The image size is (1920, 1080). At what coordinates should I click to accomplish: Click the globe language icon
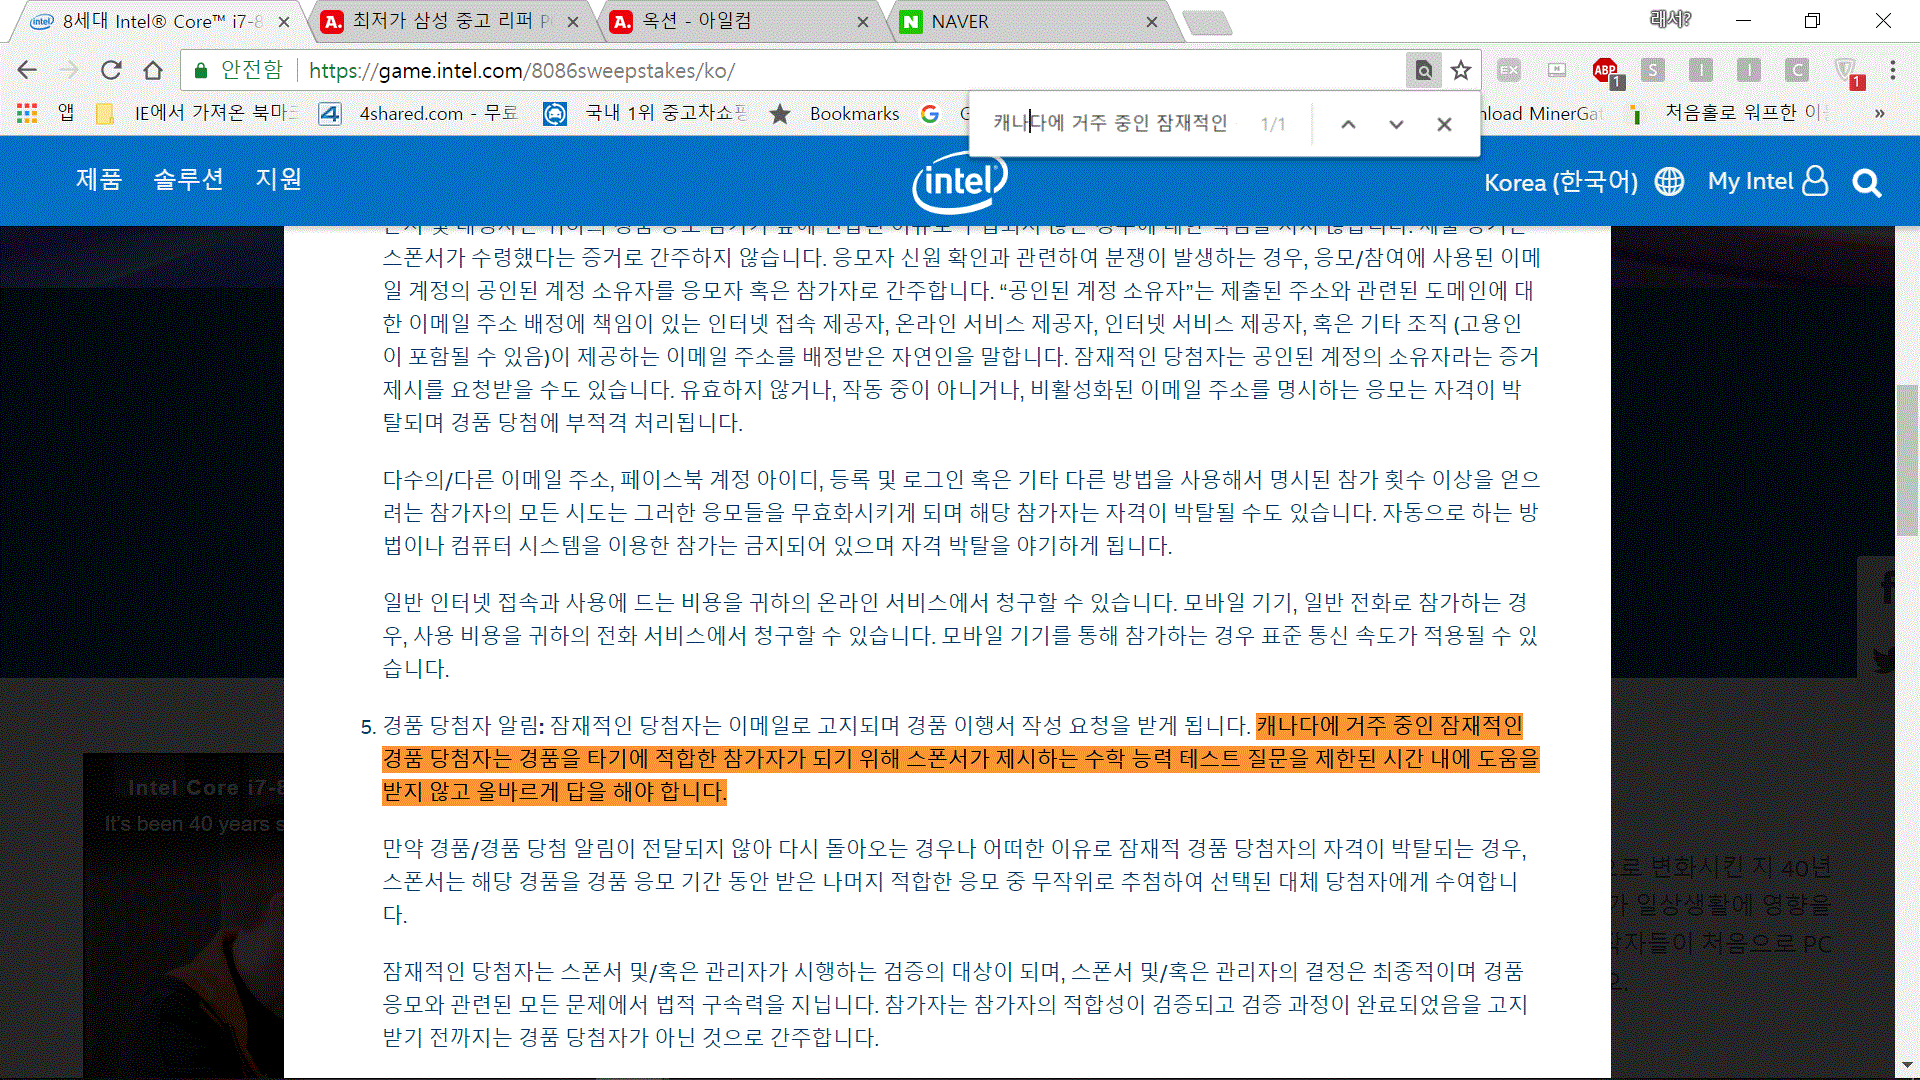(1668, 182)
